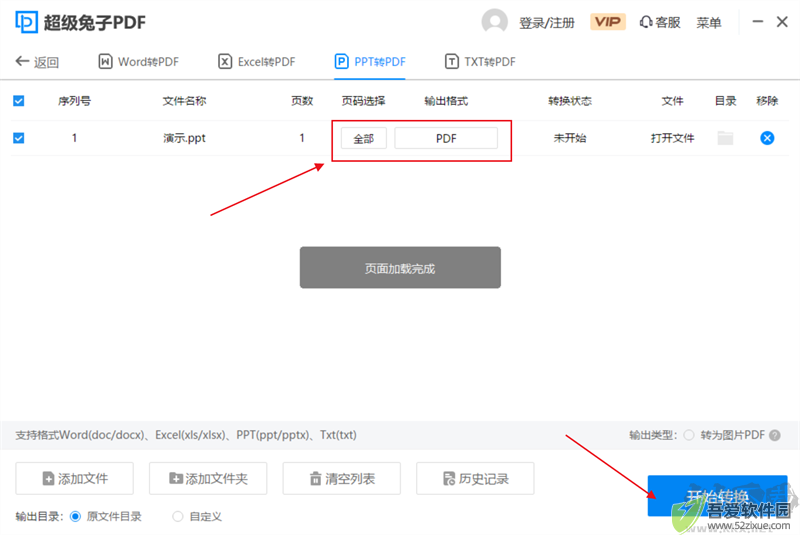Click the 未开始 conversion status
800x535 pixels.
pyautogui.click(x=570, y=138)
